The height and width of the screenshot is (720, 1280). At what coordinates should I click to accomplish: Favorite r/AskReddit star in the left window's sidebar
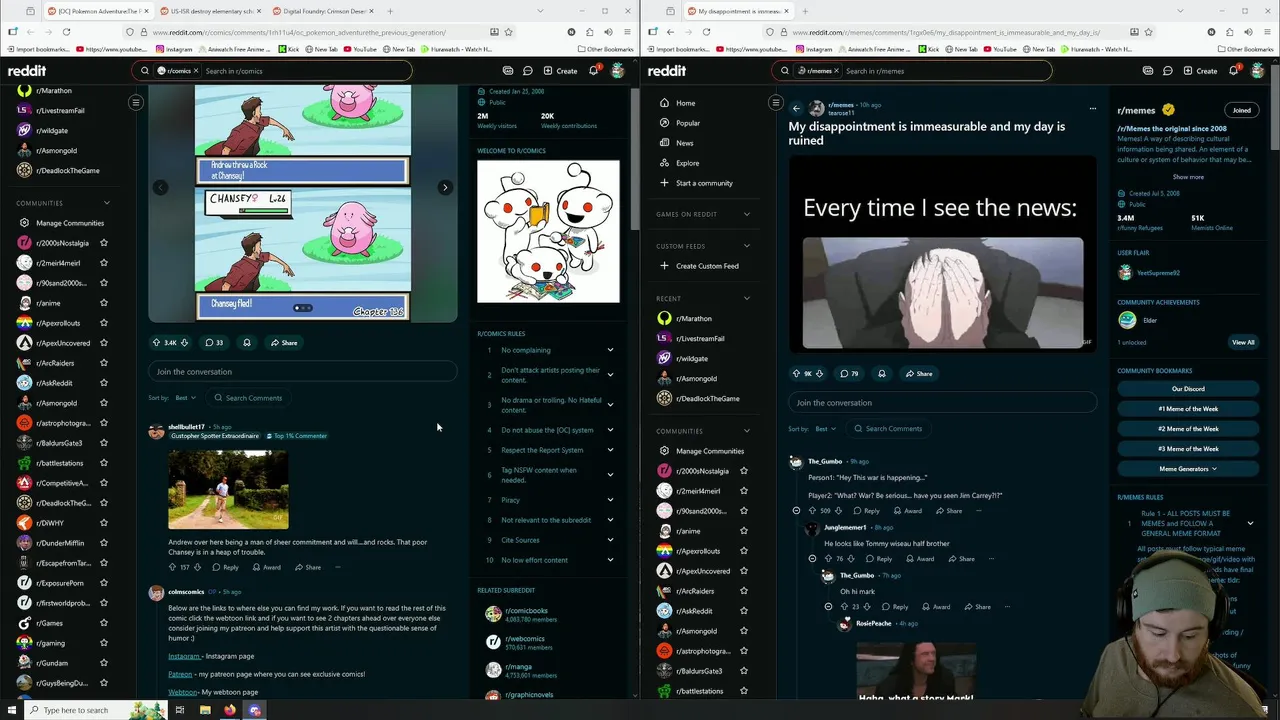(x=104, y=383)
